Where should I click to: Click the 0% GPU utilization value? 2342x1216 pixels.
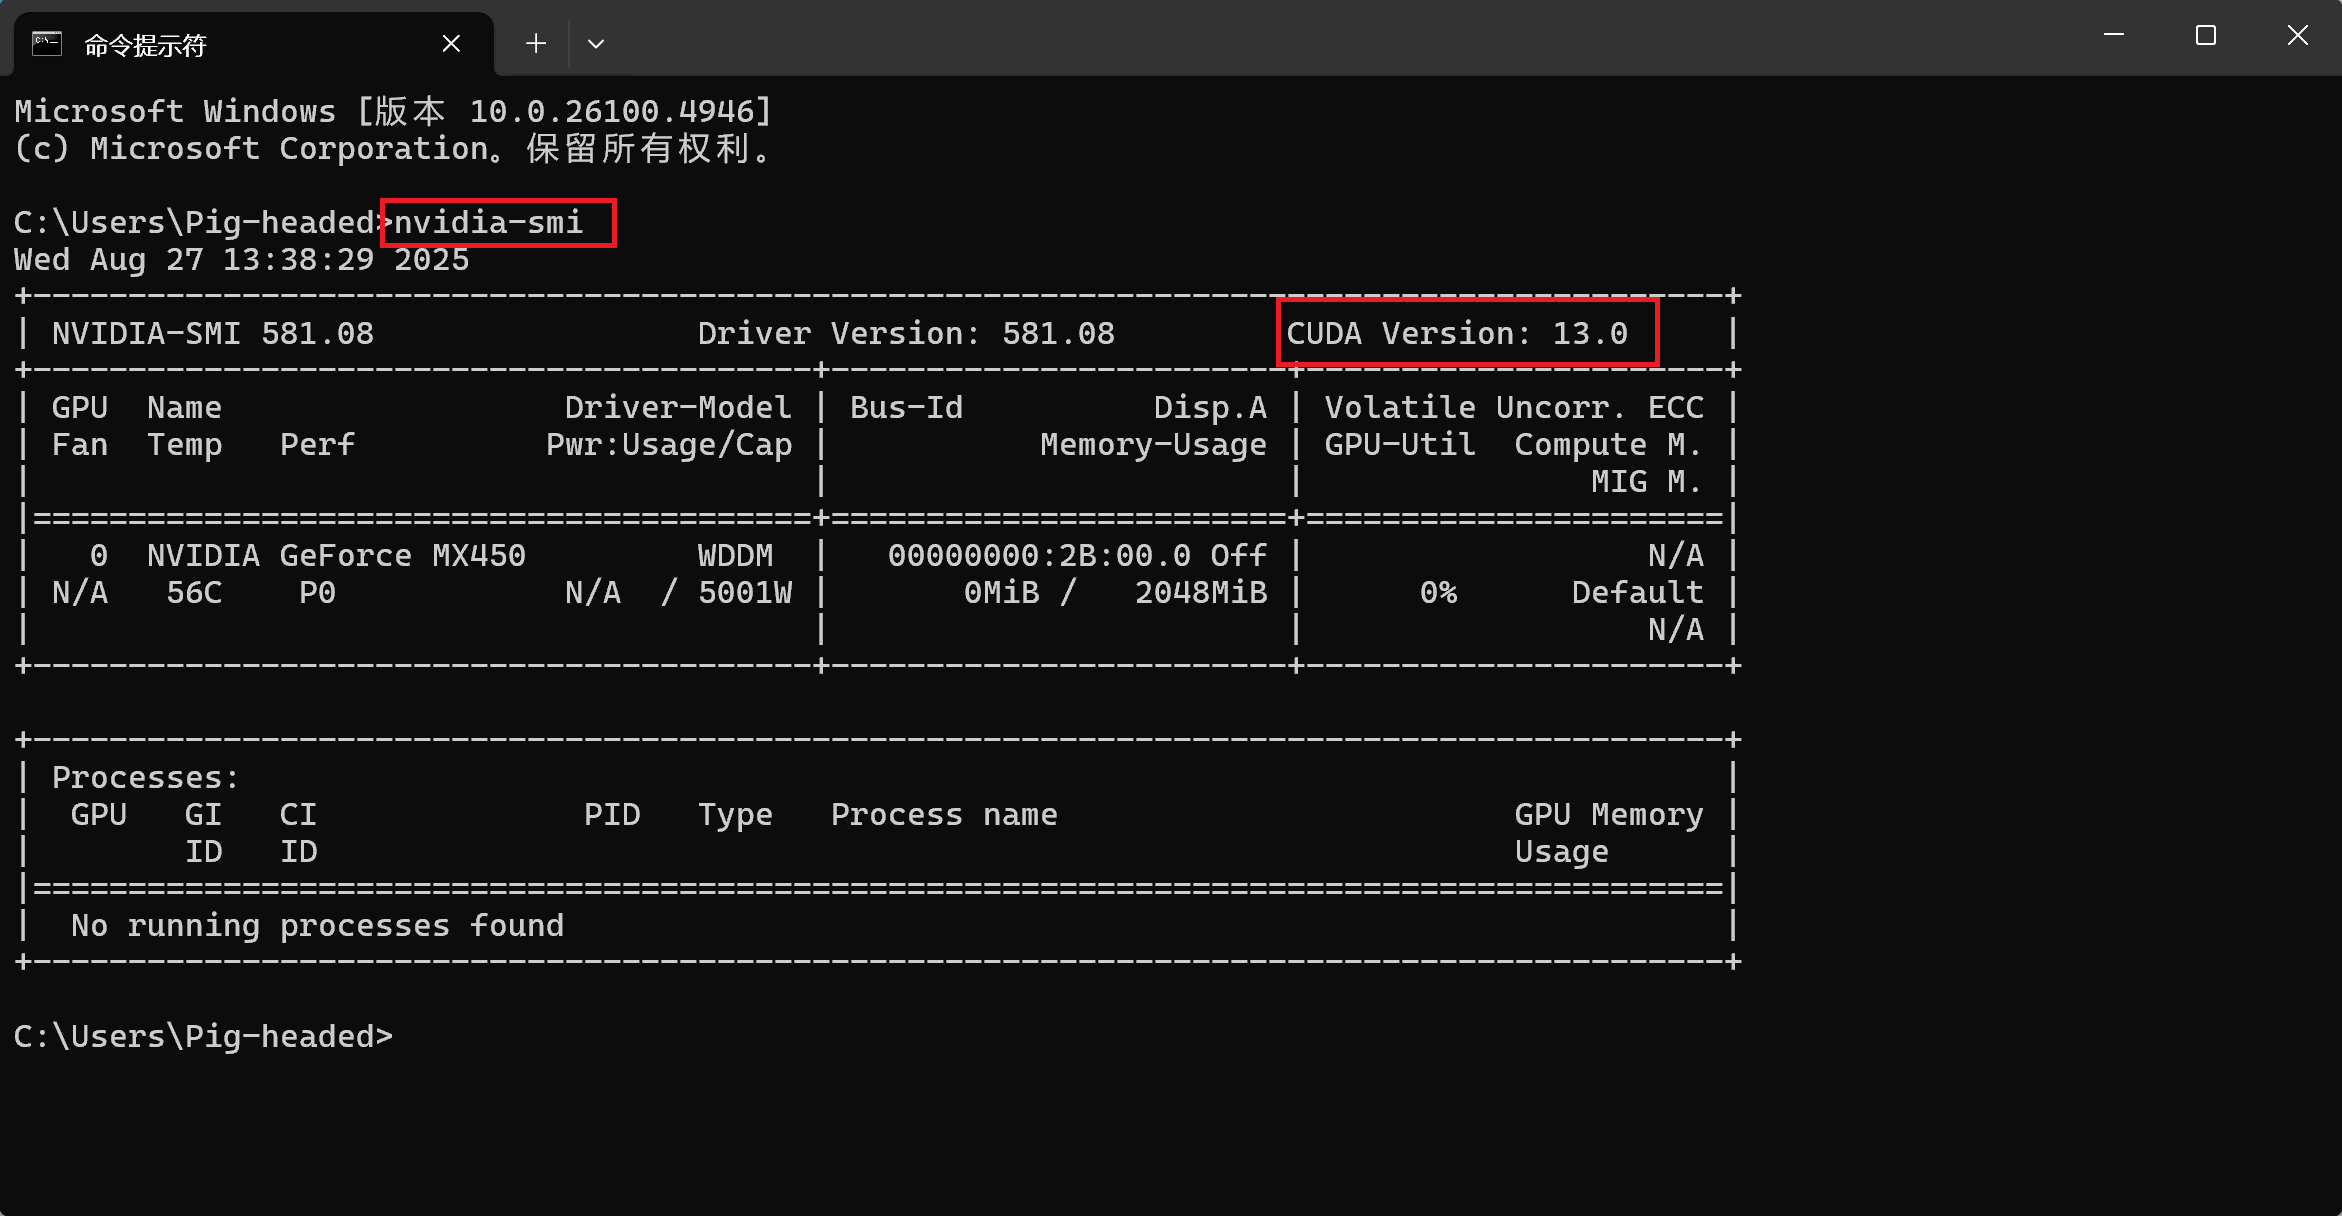[1438, 592]
